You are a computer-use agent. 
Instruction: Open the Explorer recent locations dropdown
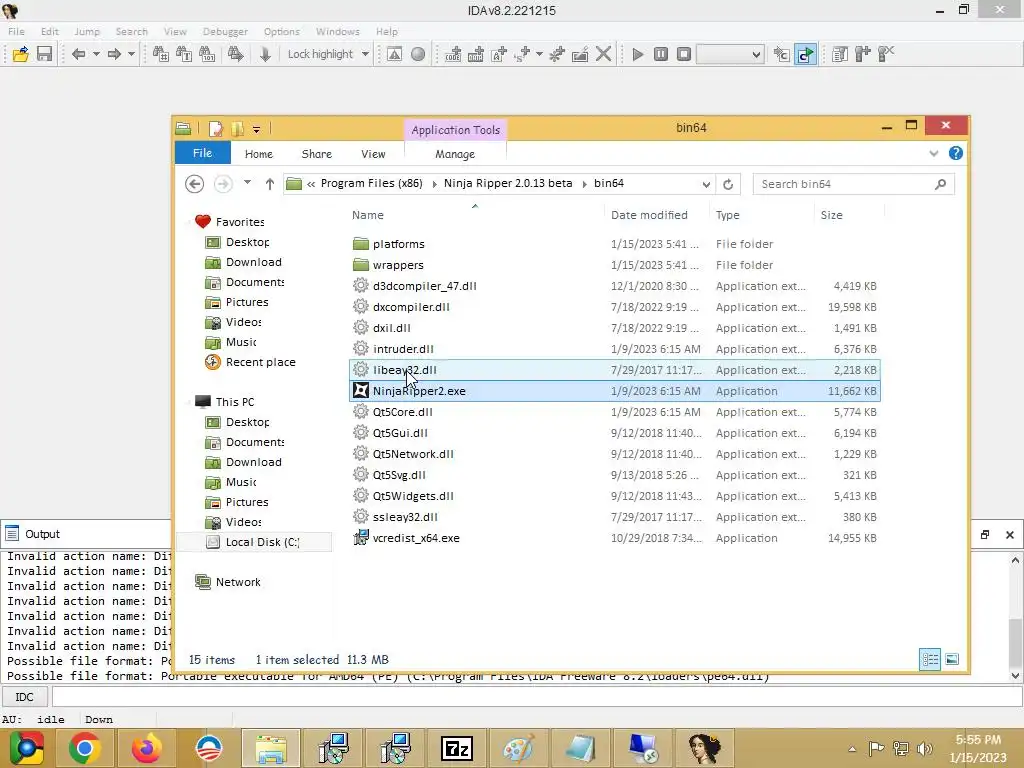pos(248,184)
